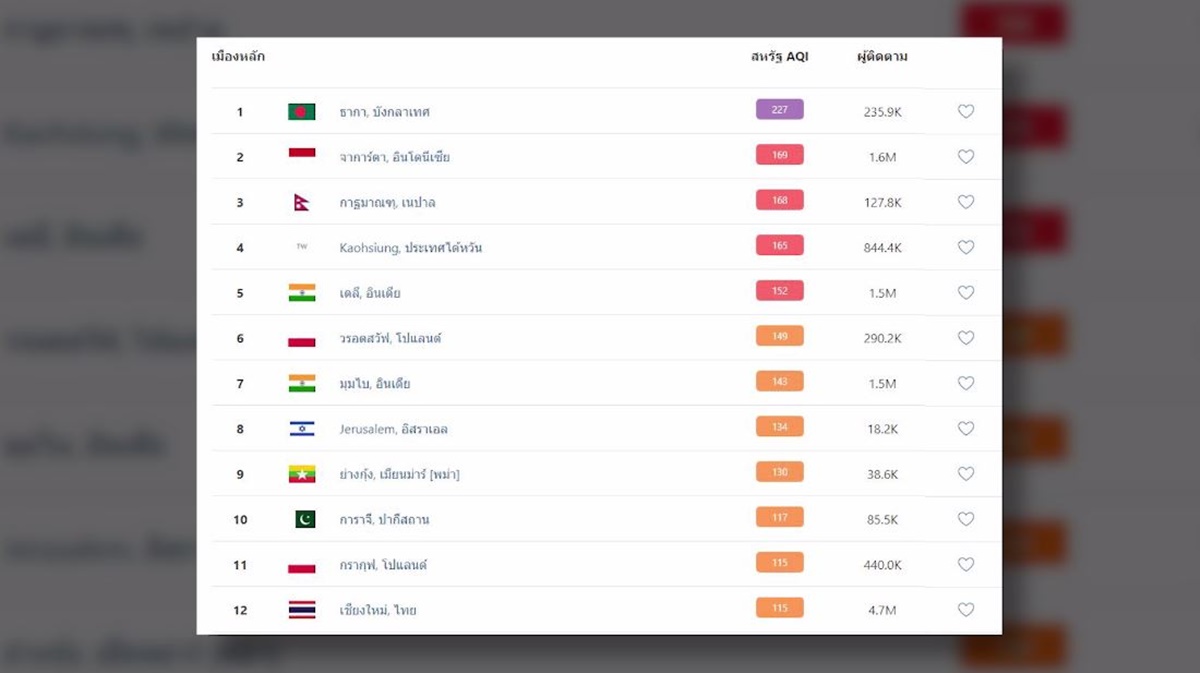This screenshot has height=673, width=1200.
Task: Click the red 169 AQI badge
Action: (779, 155)
